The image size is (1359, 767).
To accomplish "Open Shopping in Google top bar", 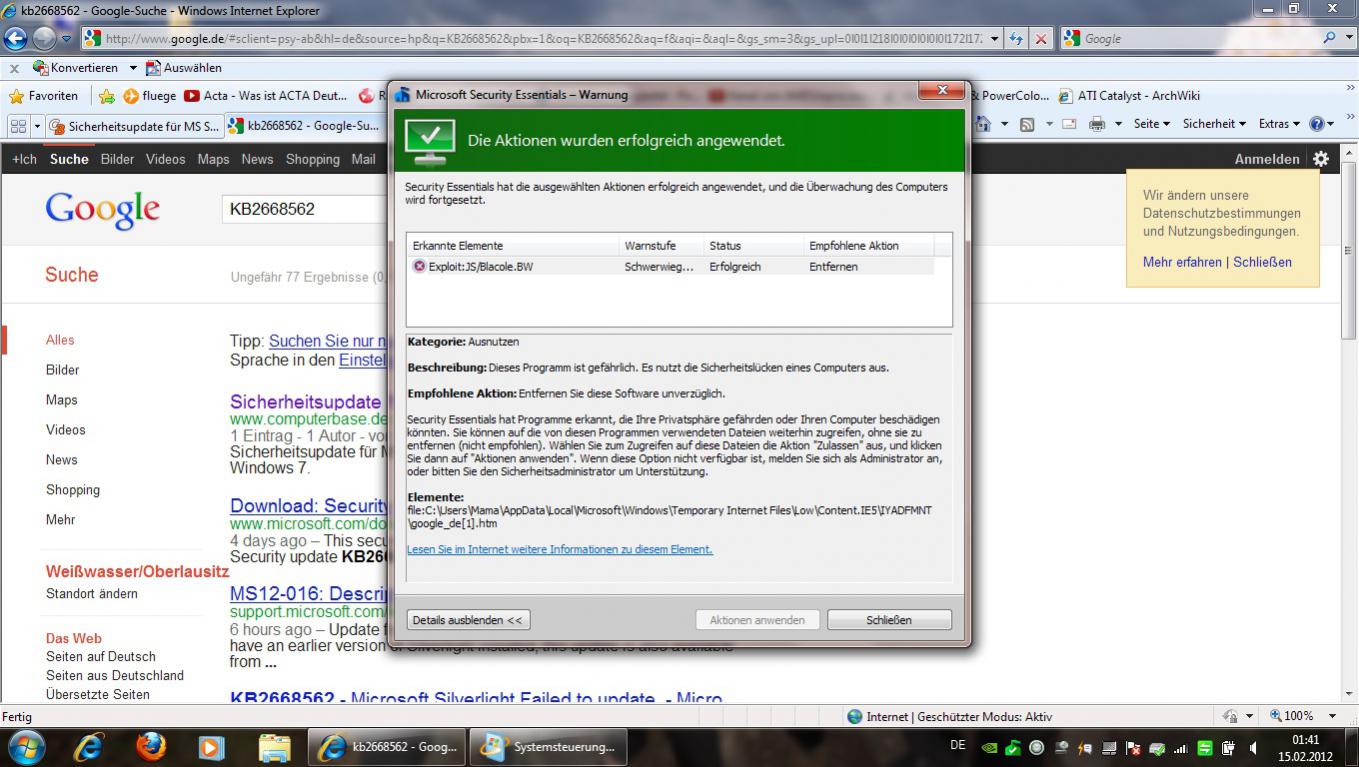I will click(x=312, y=159).
